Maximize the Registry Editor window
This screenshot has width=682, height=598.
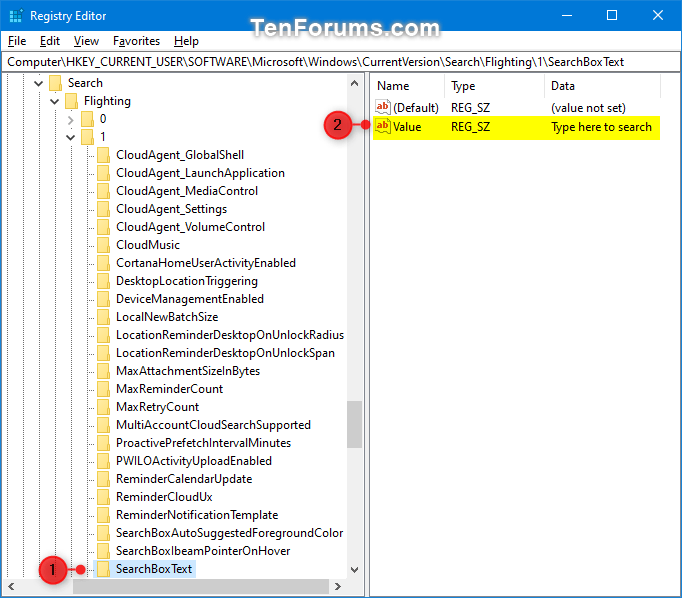612,16
